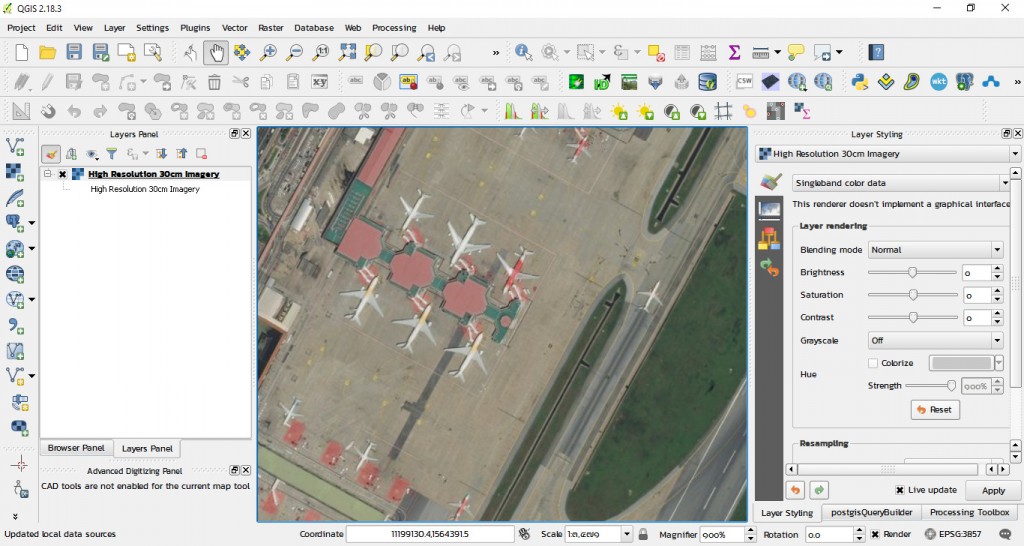Expand the Grayscale dropdown
Viewport: 1024px width, 546px height.
934,341
